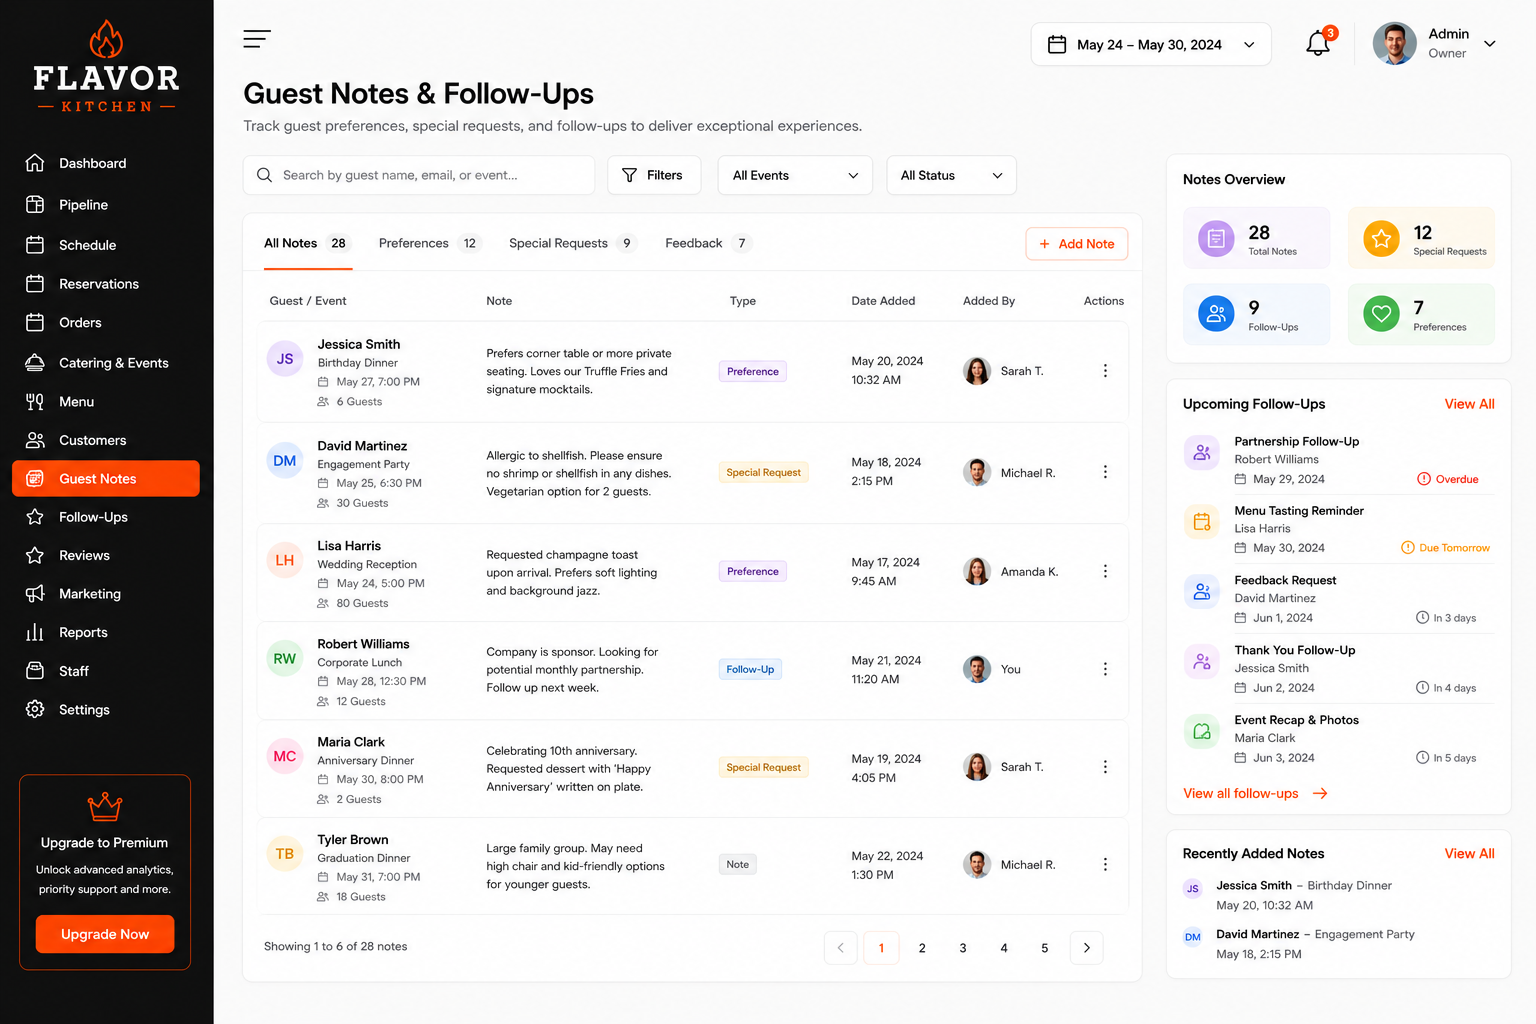Click the search by guest name field
The width and height of the screenshot is (1536, 1024).
pyautogui.click(x=419, y=175)
